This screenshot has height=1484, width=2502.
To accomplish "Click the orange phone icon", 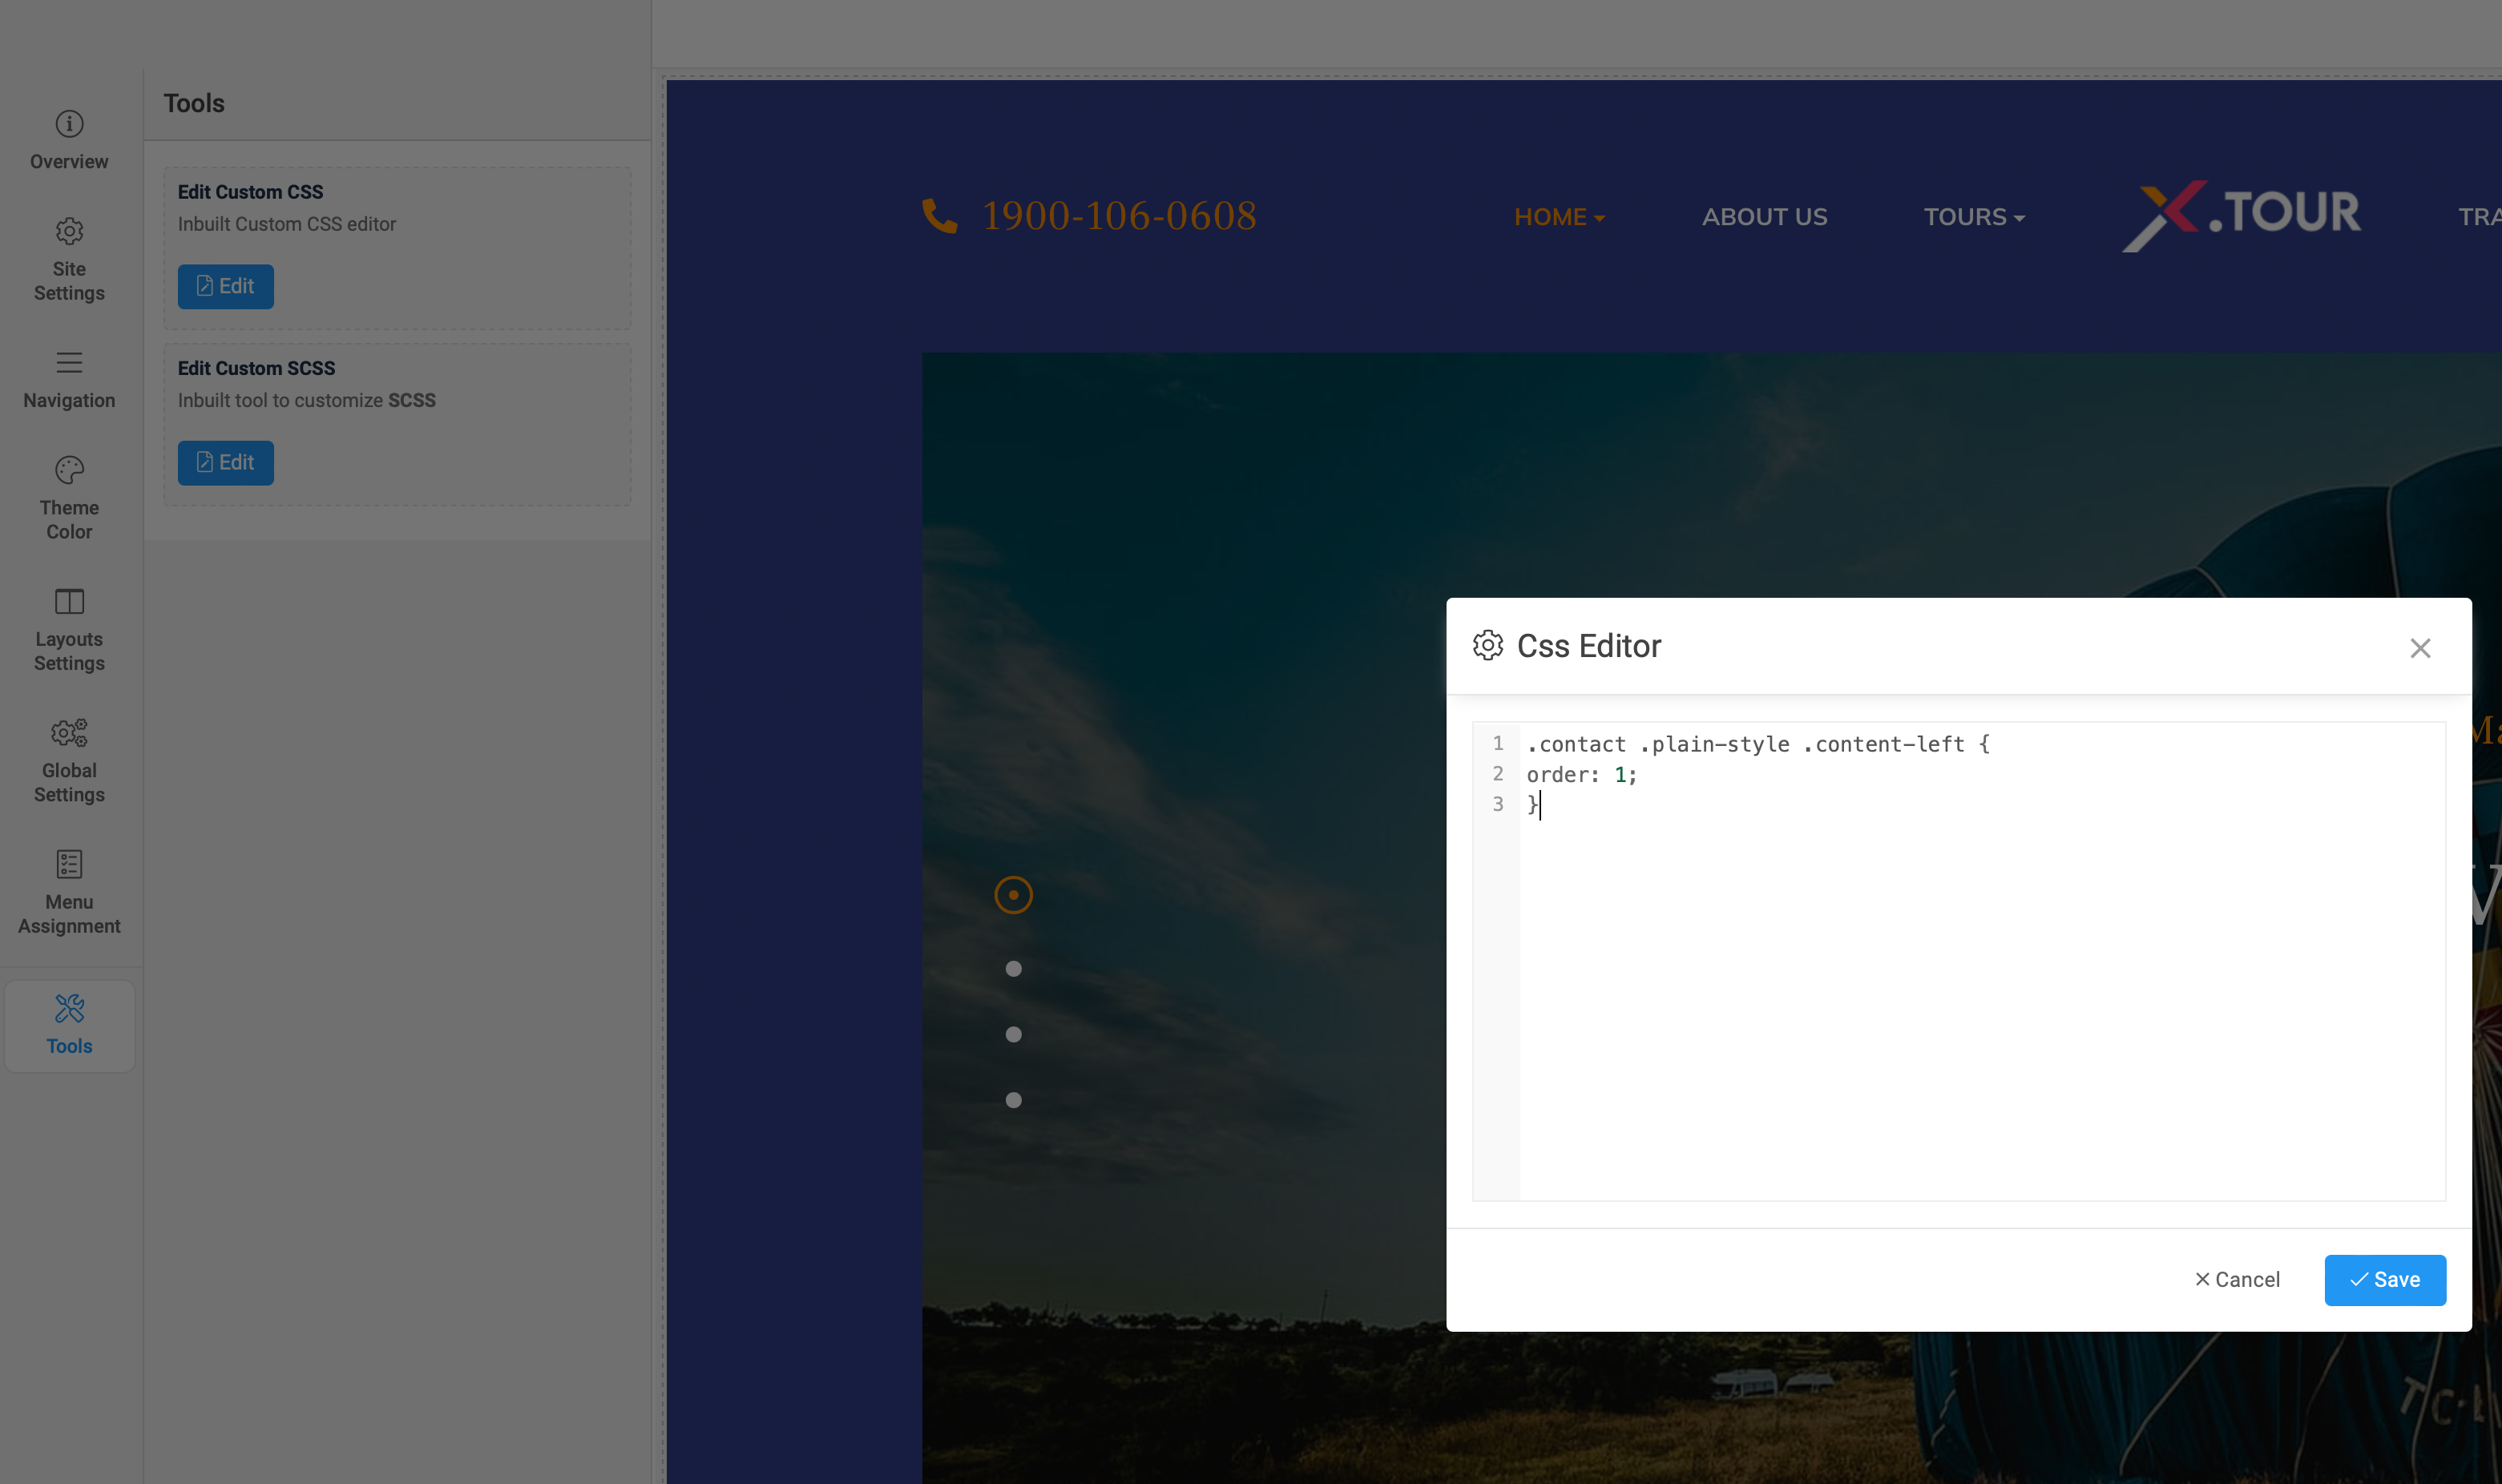I will [x=939, y=216].
